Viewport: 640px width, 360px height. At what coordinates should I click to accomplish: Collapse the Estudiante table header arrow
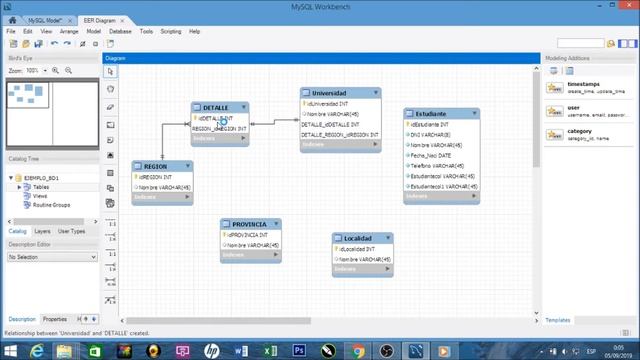tap(474, 113)
